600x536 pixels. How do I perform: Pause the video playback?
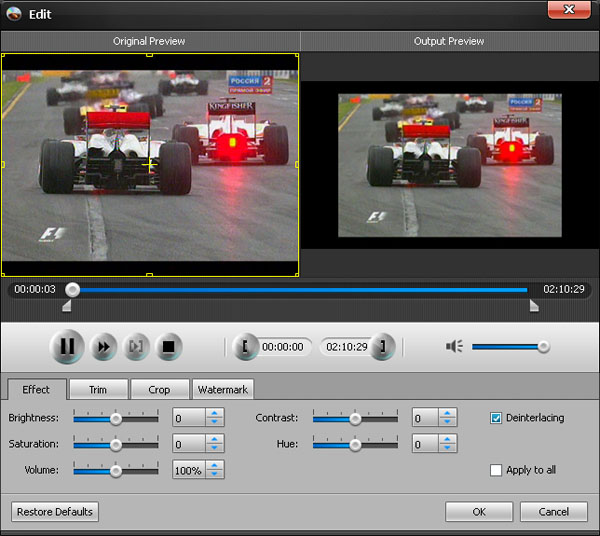66,347
